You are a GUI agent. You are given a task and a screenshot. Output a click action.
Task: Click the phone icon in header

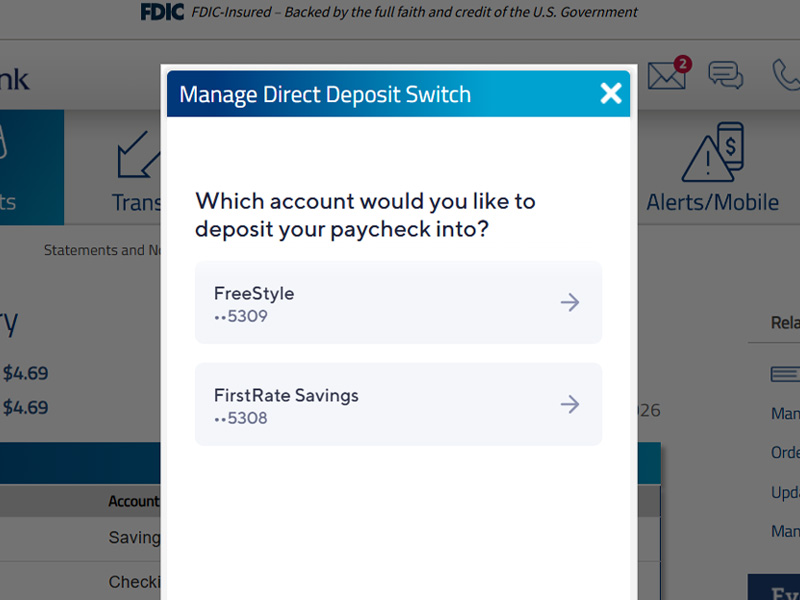point(786,75)
